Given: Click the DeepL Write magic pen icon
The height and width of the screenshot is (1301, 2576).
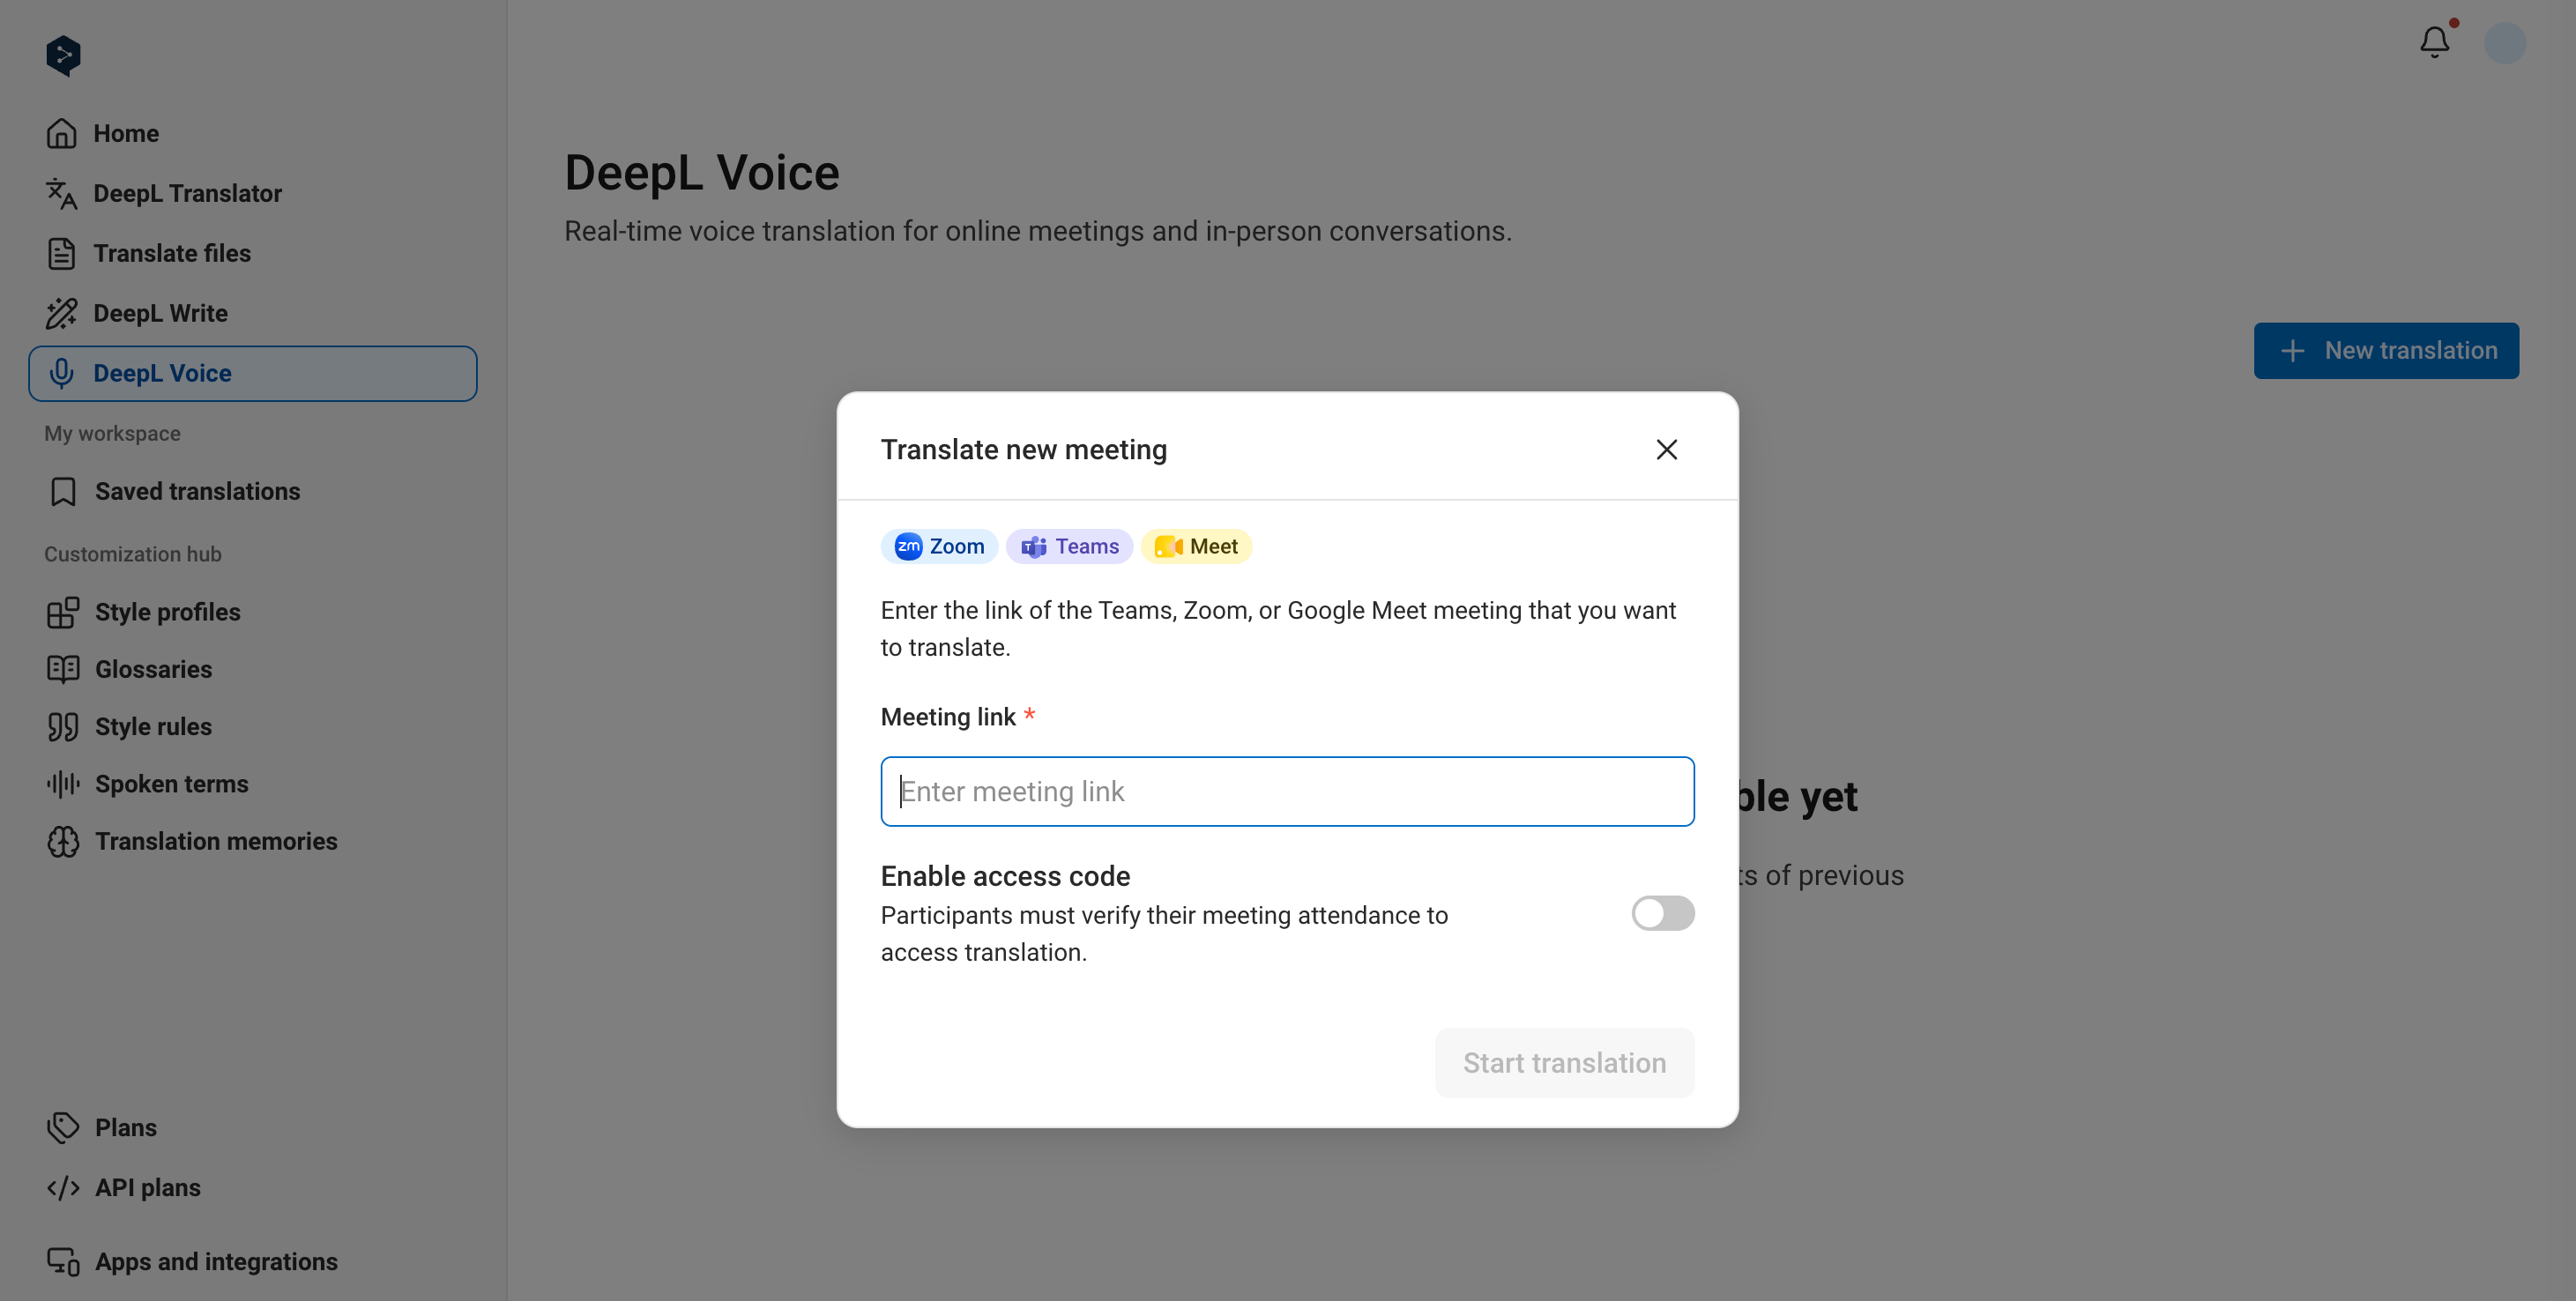Looking at the screenshot, I should click(x=62, y=313).
